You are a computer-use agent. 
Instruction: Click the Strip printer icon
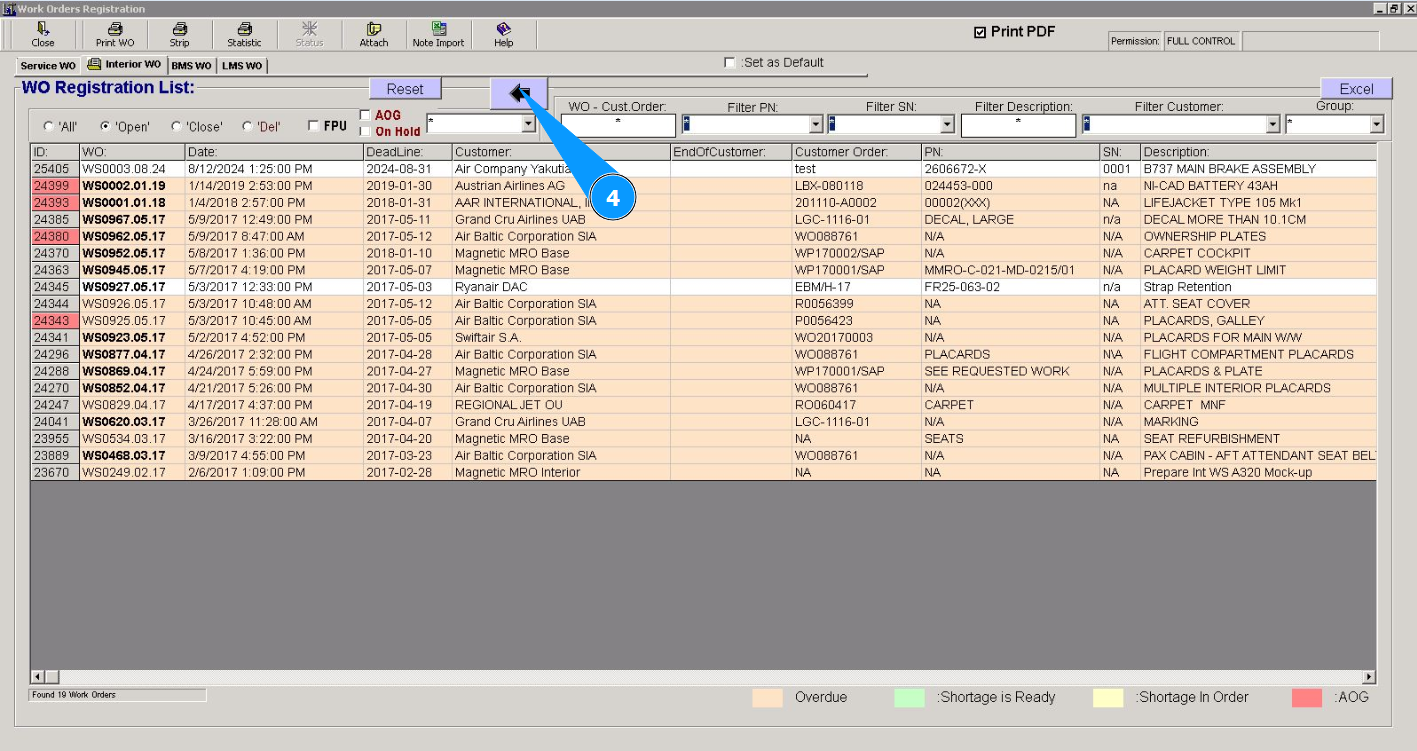[179, 30]
